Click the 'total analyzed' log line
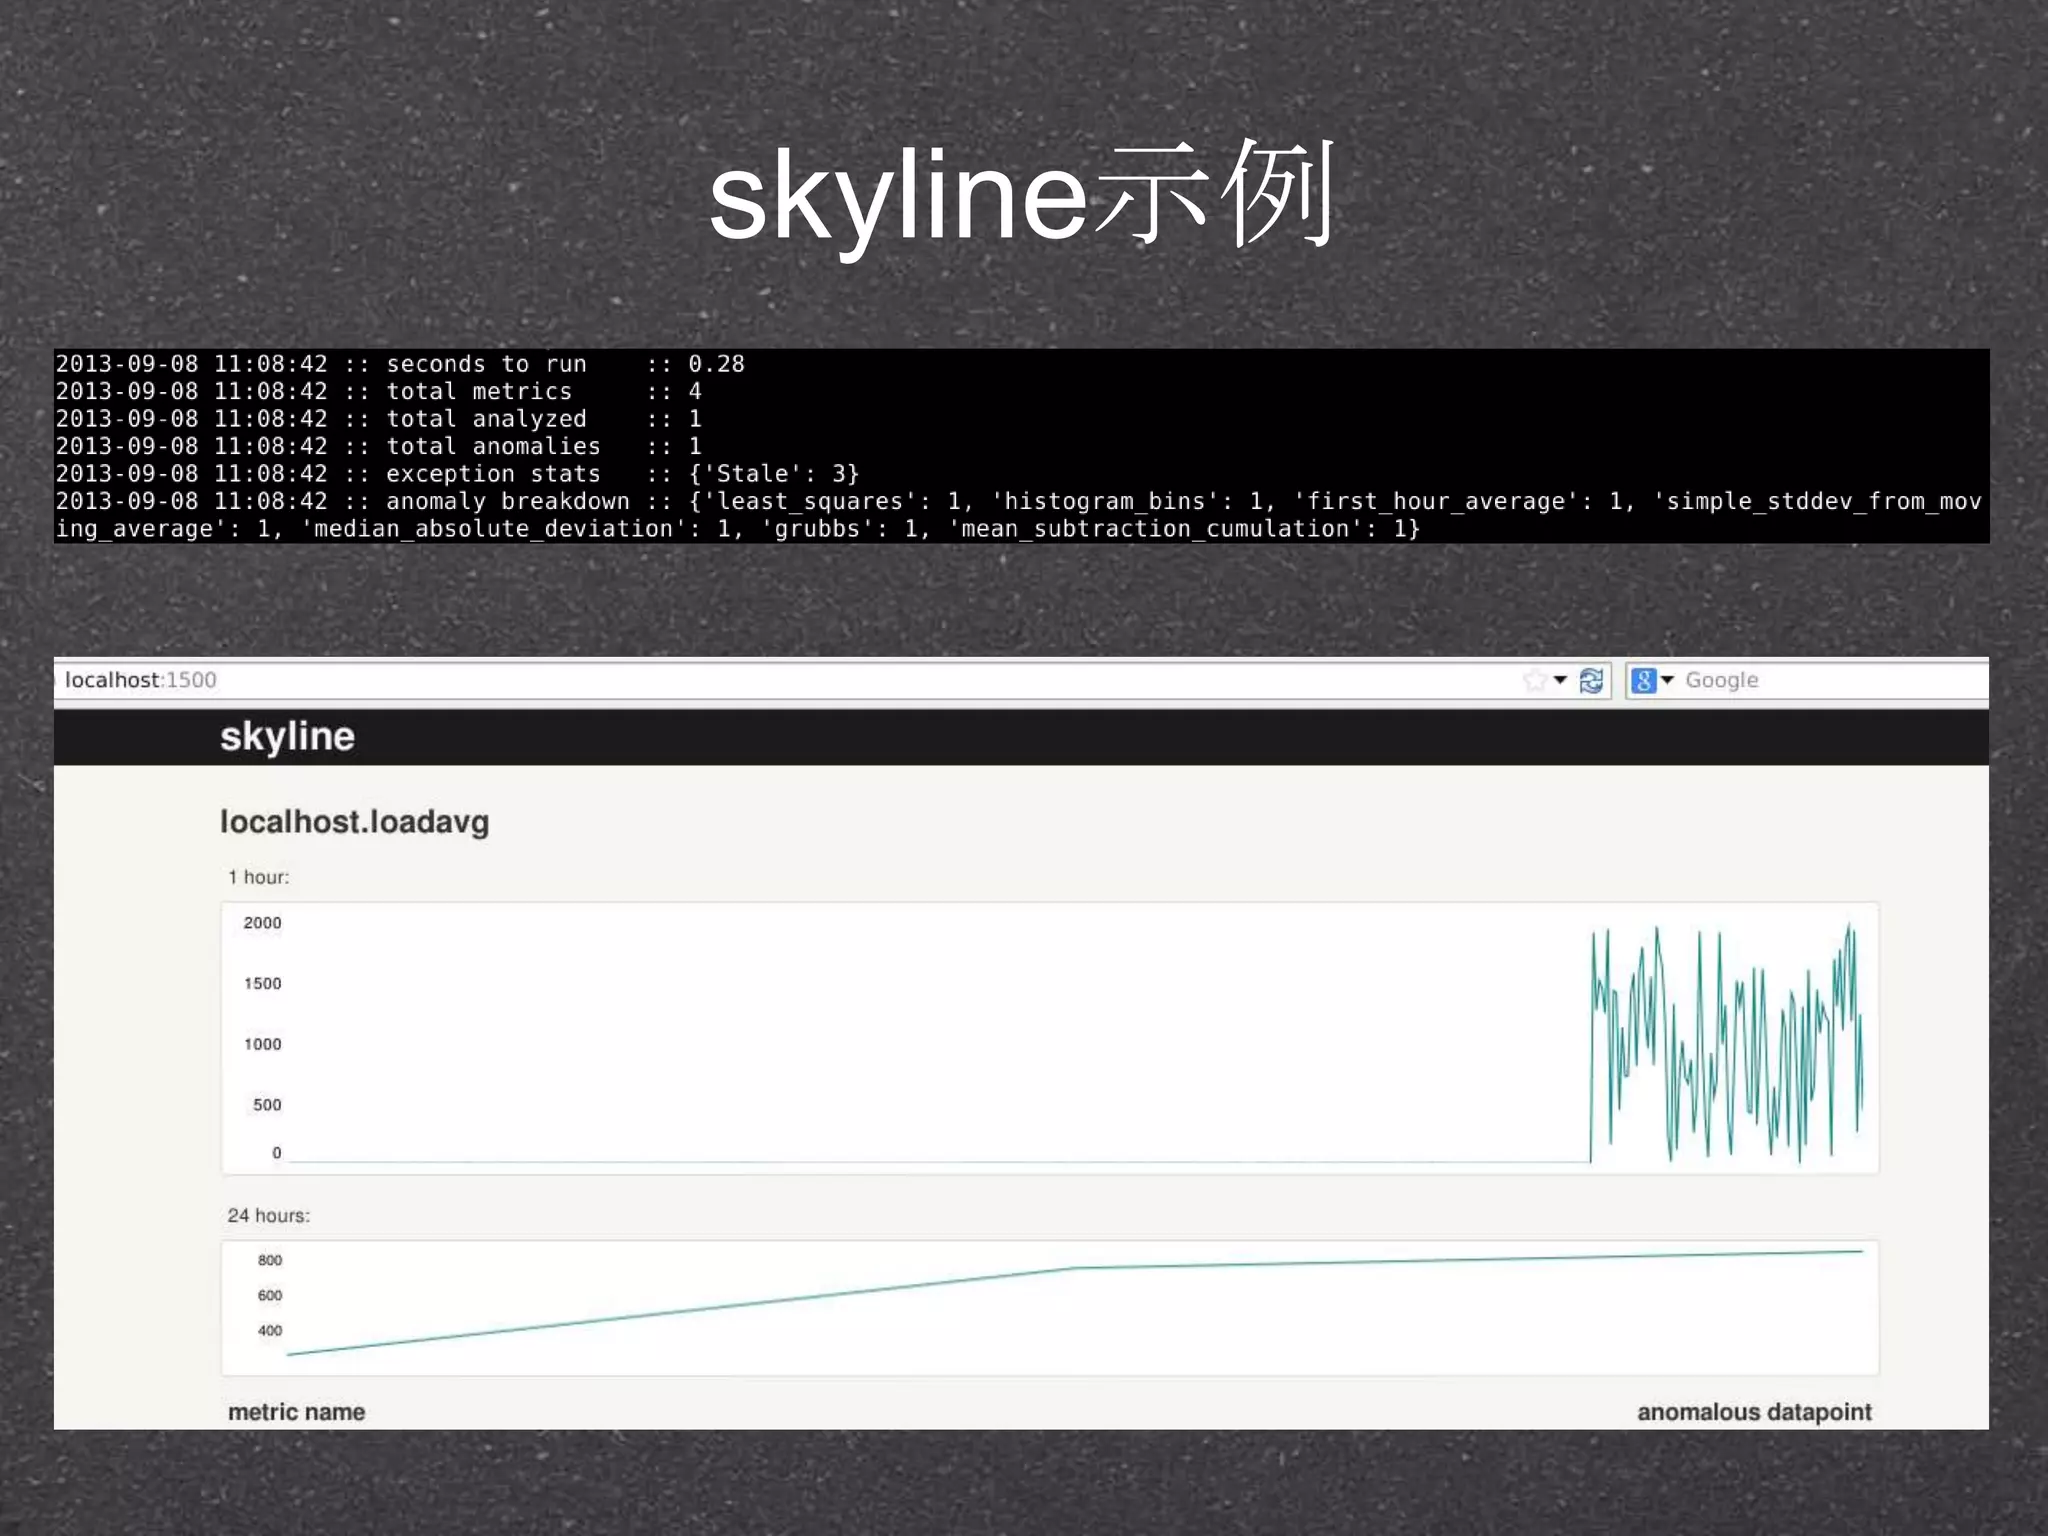Viewport: 2048px width, 1536px height. (378, 419)
